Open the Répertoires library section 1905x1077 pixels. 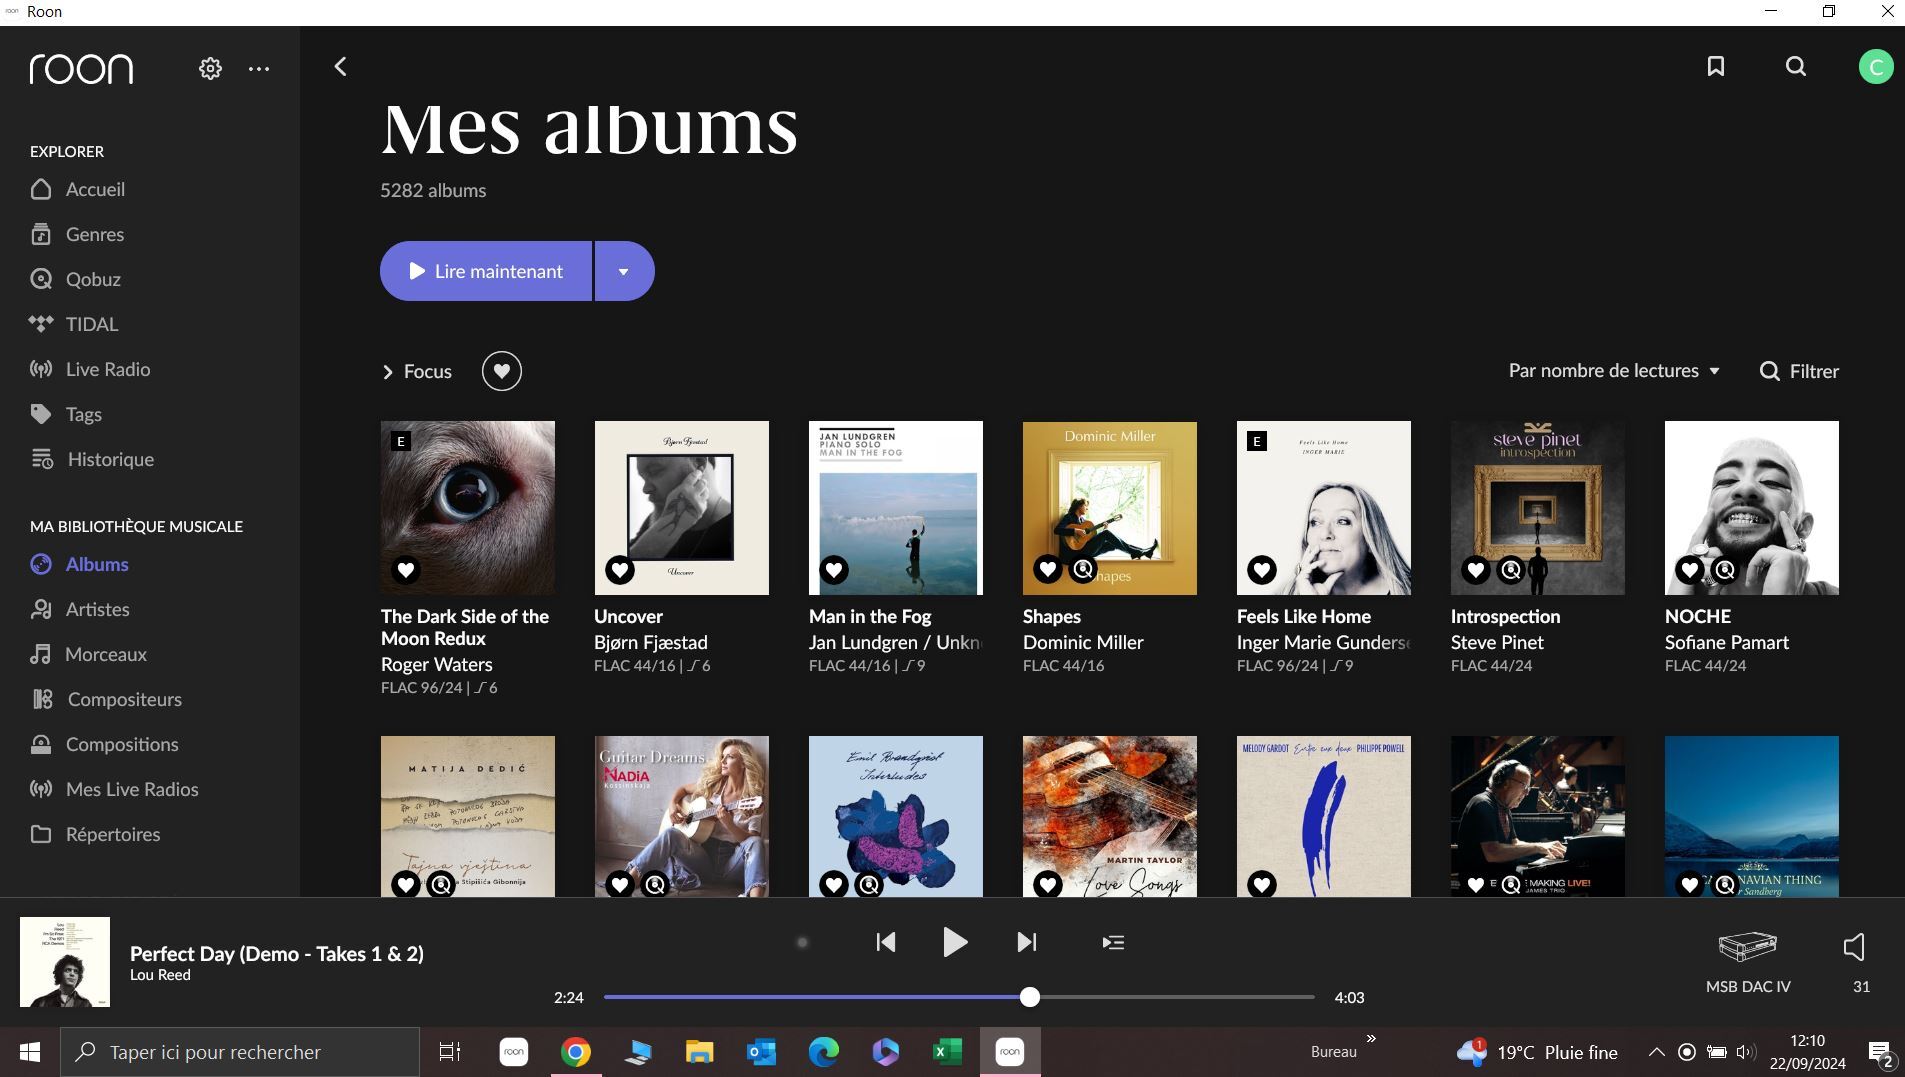(95, 834)
